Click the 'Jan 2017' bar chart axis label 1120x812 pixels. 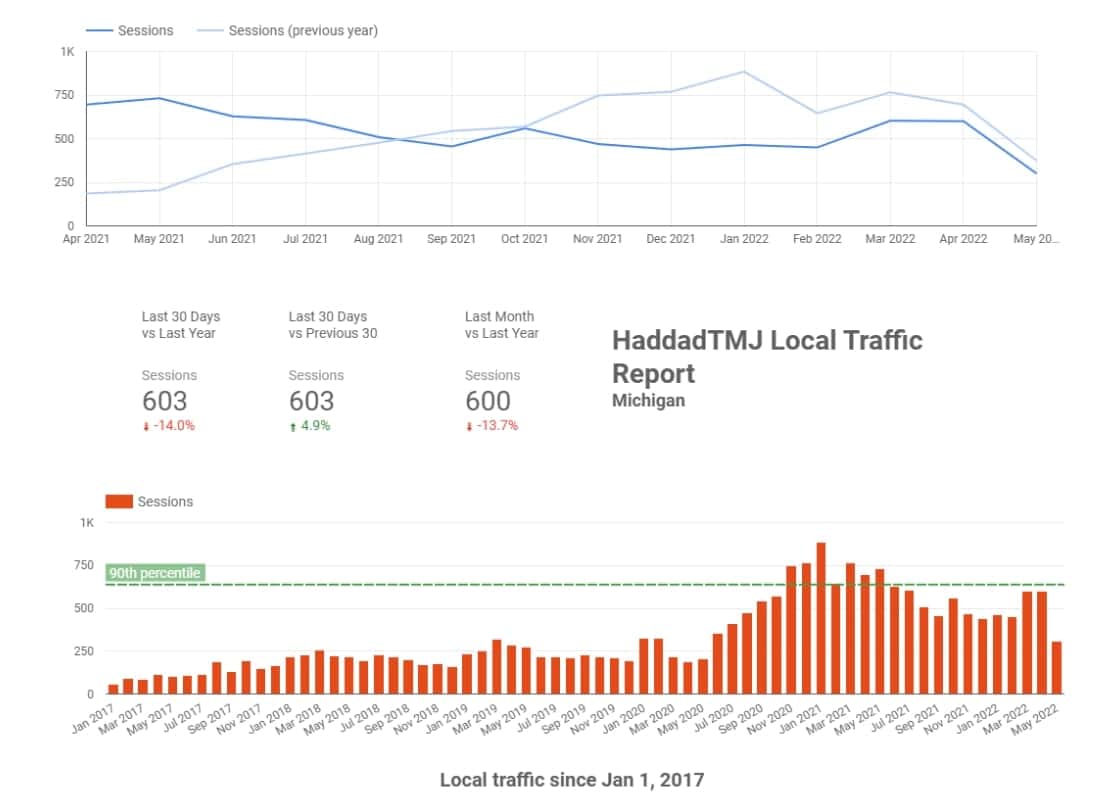click(93, 718)
